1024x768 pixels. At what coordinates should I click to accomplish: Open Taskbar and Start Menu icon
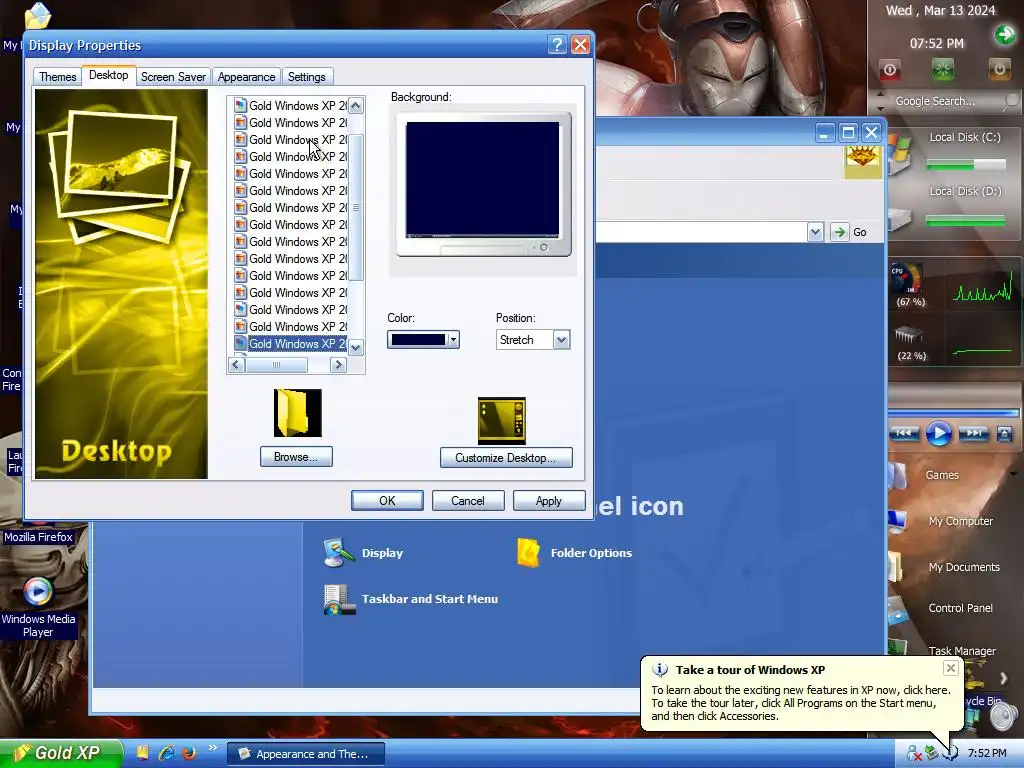(x=339, y=600)
